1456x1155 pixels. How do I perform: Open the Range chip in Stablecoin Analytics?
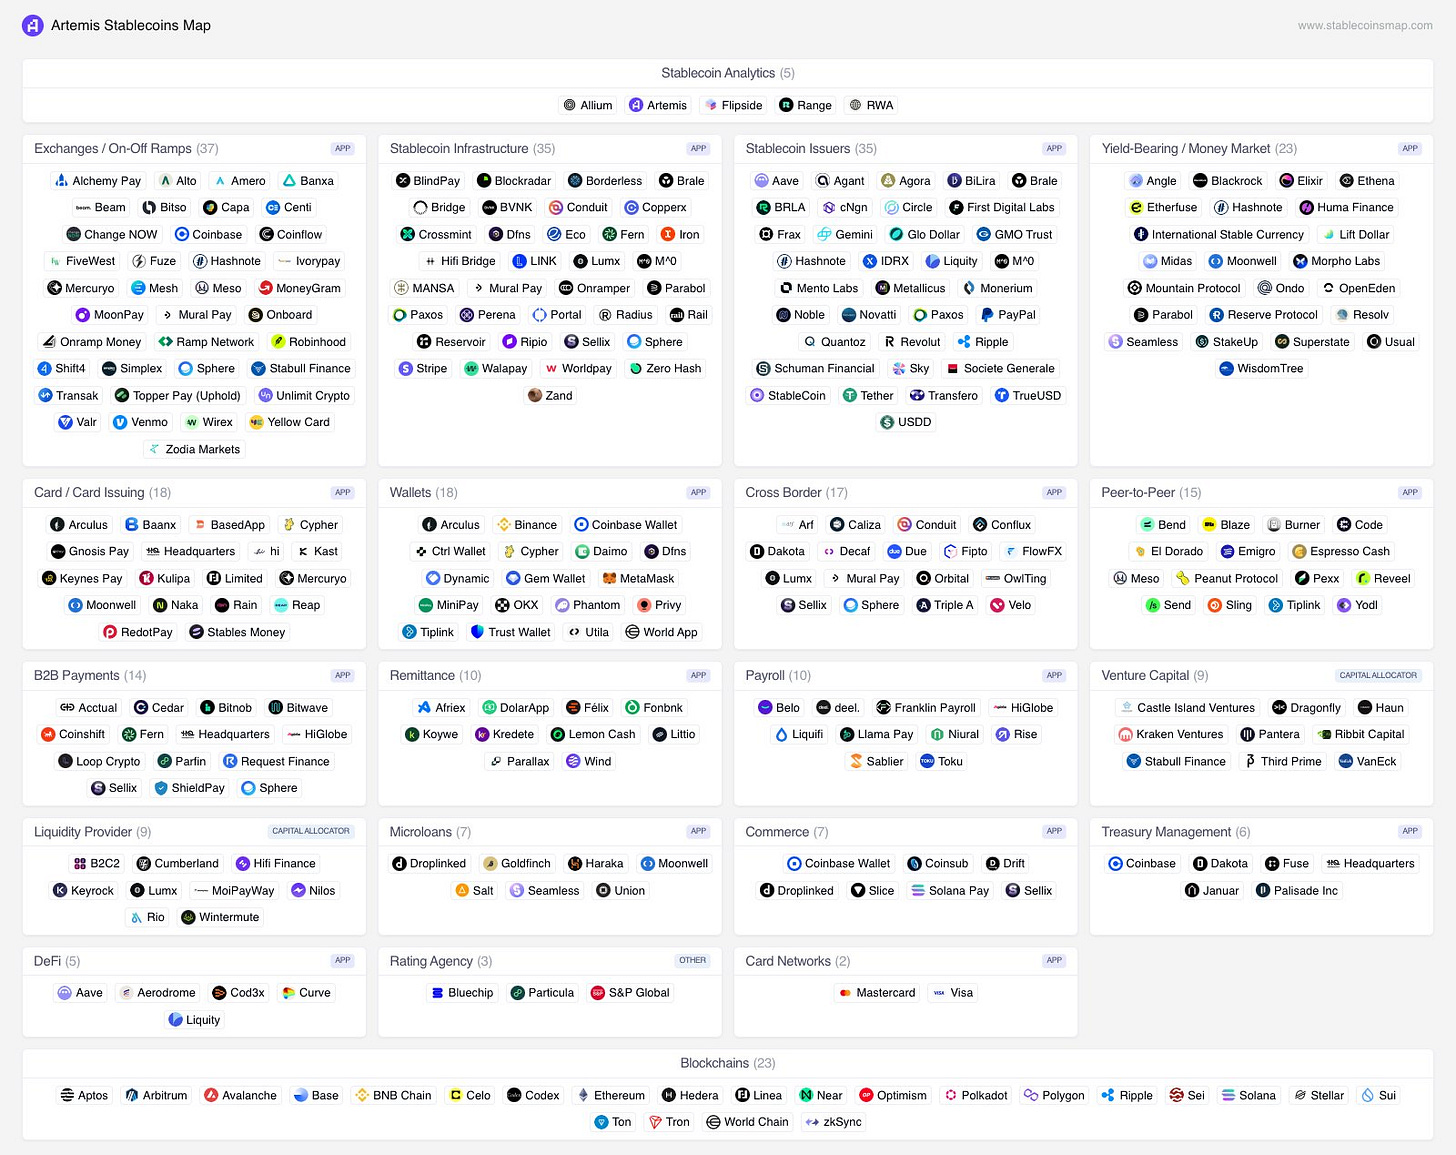[x=805, y=105]
